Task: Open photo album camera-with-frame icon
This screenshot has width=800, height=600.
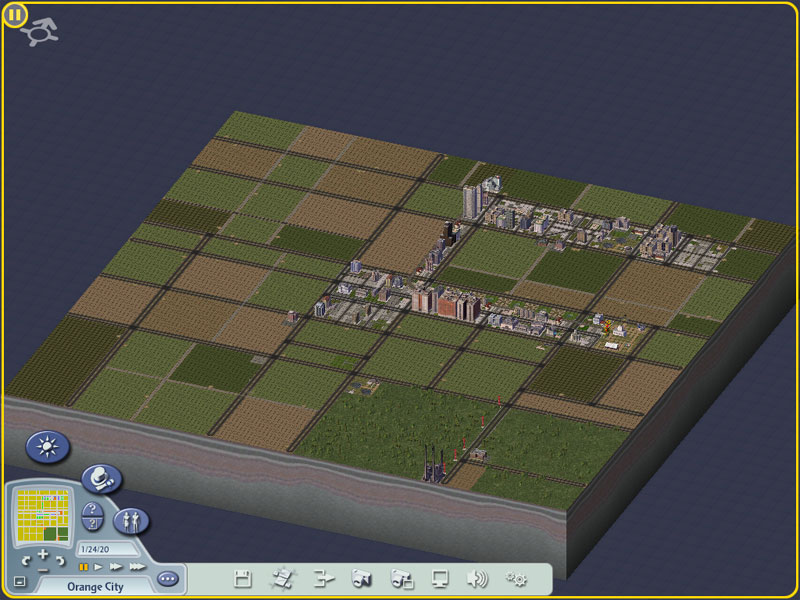Action: (x=402, y=579)
